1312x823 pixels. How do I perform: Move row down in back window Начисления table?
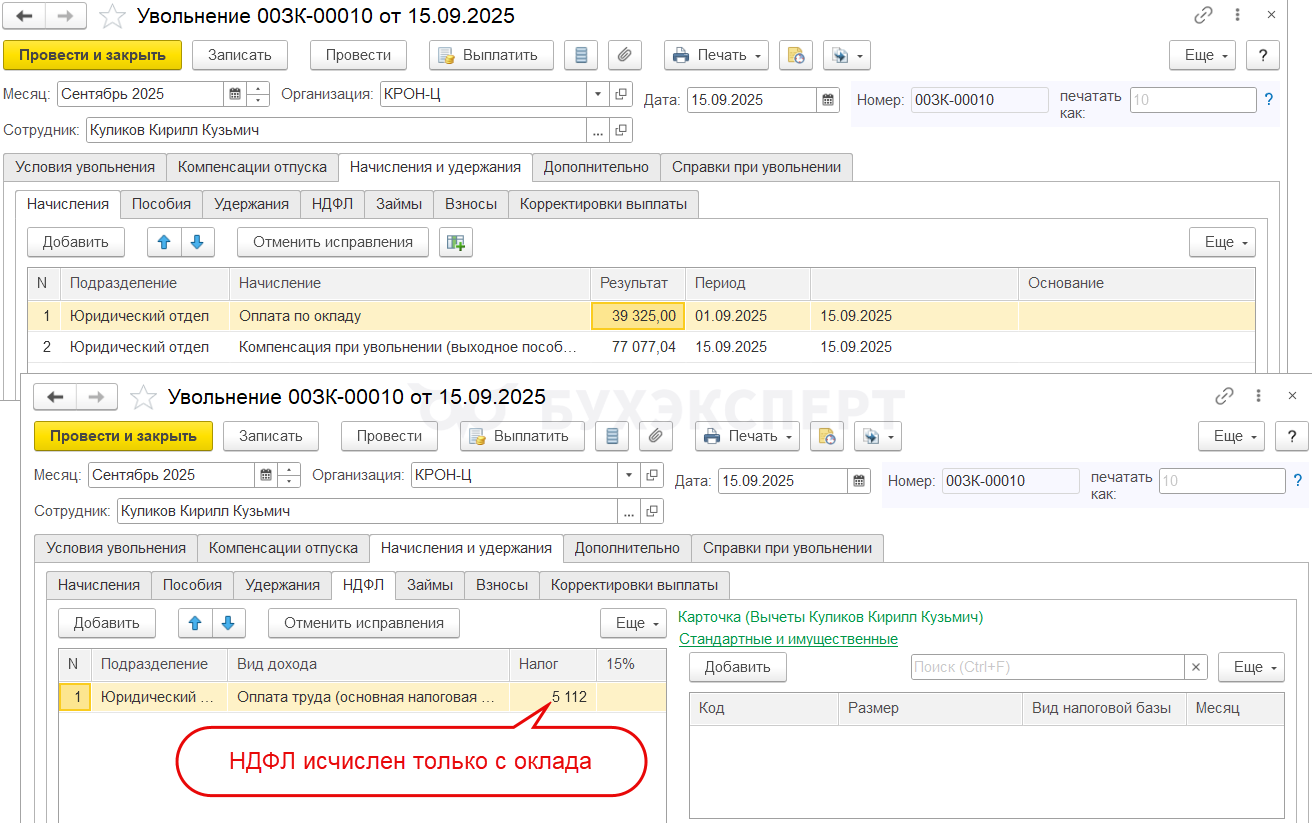click(197, 242)
